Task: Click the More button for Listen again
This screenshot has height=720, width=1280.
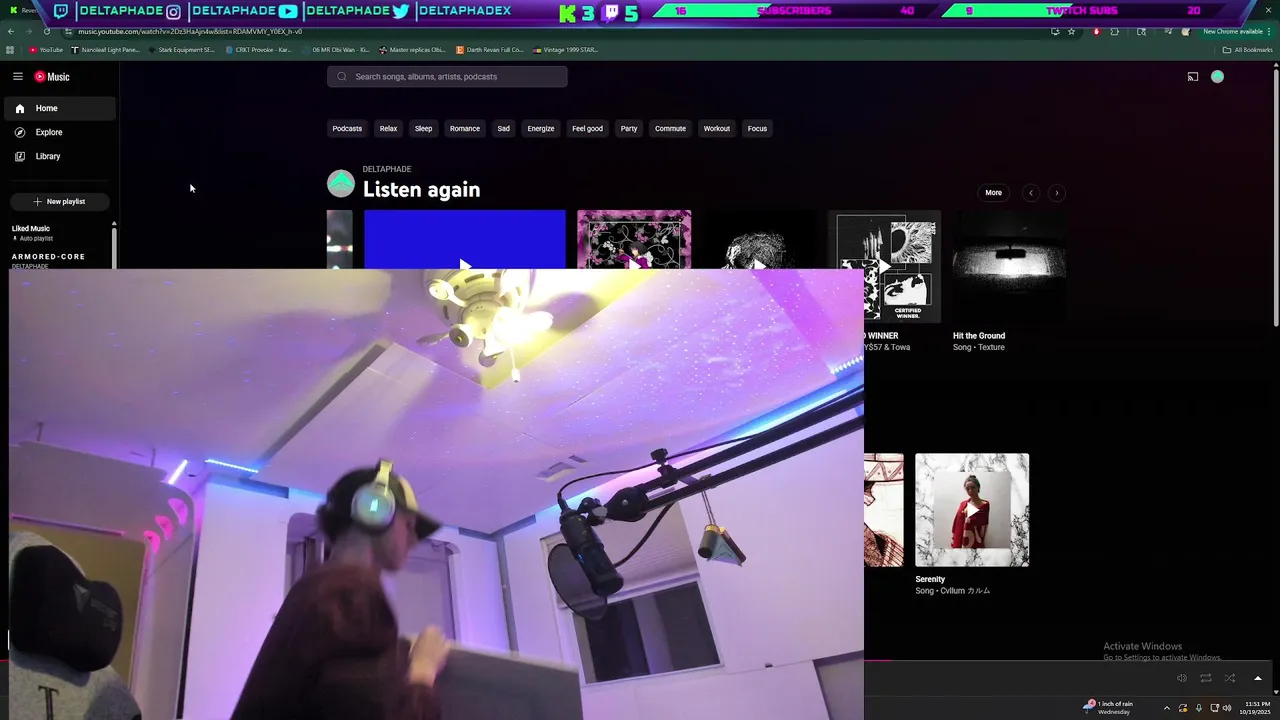Action: [x=993, y=192]
